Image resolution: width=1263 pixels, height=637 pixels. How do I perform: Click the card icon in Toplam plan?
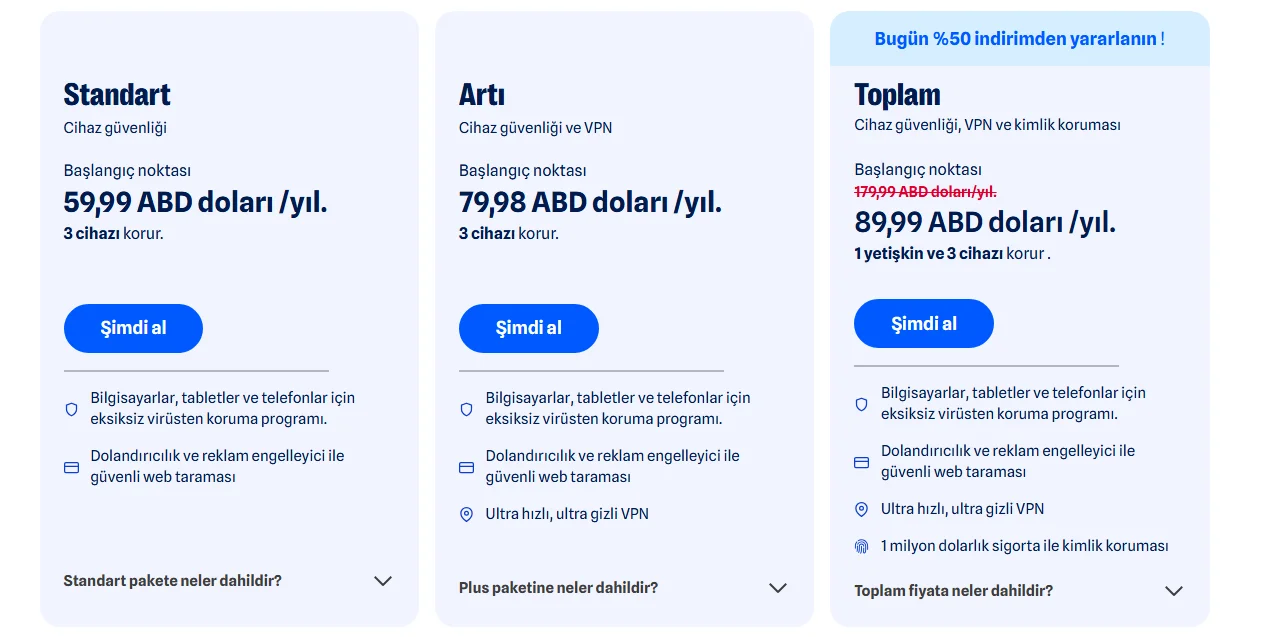coord(861,462)
